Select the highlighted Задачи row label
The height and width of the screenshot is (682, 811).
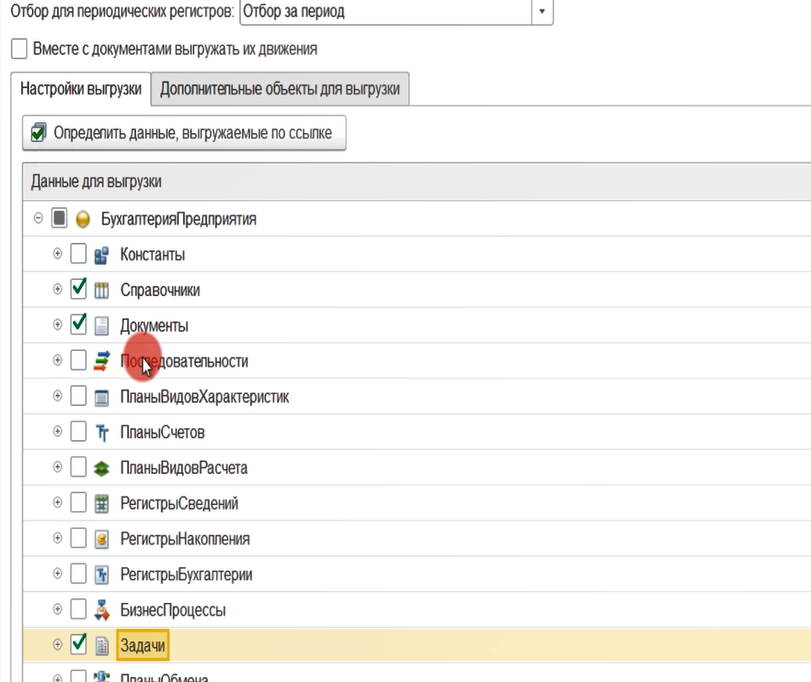pos(143,645)
